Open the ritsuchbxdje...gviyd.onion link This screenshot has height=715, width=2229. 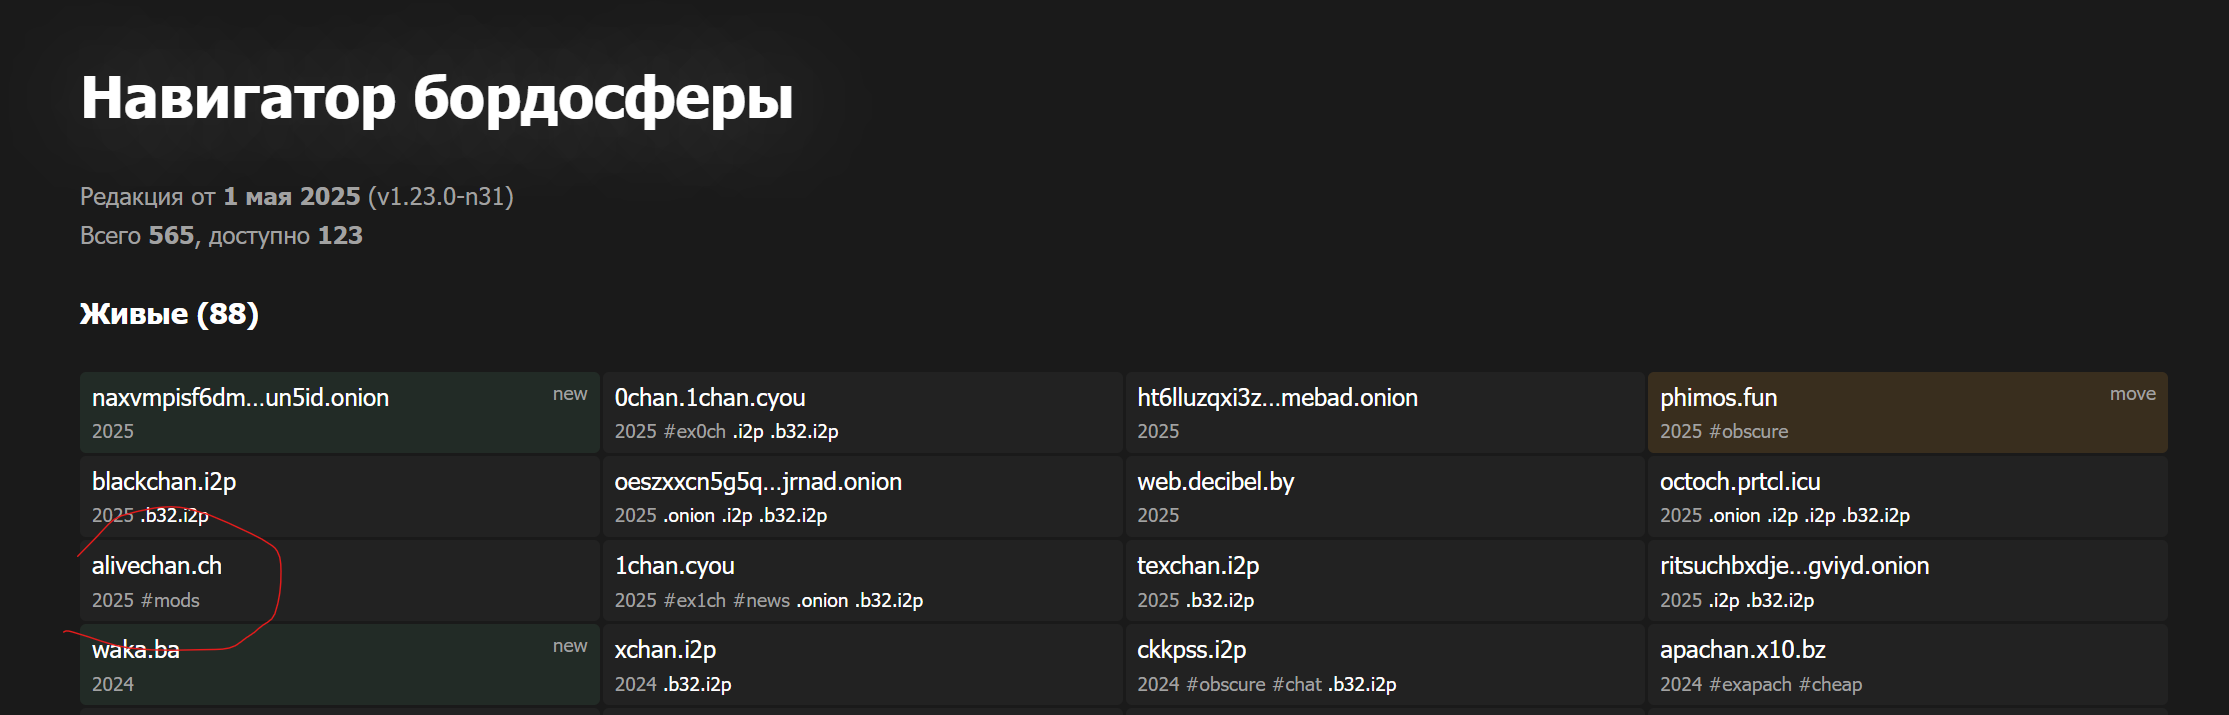1794,566
